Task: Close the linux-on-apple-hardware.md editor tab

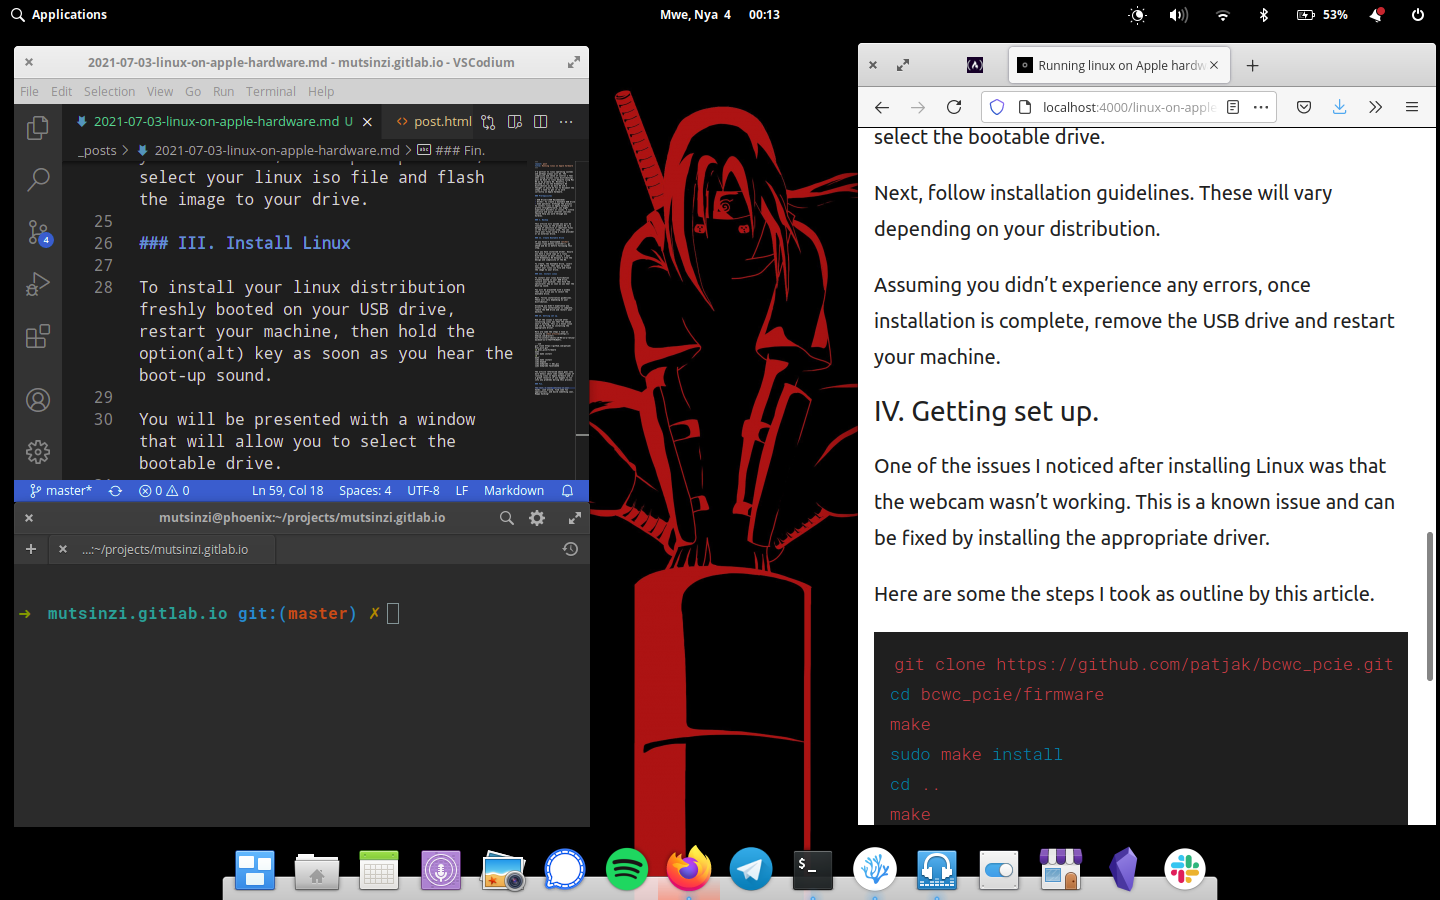Action: 367,122
